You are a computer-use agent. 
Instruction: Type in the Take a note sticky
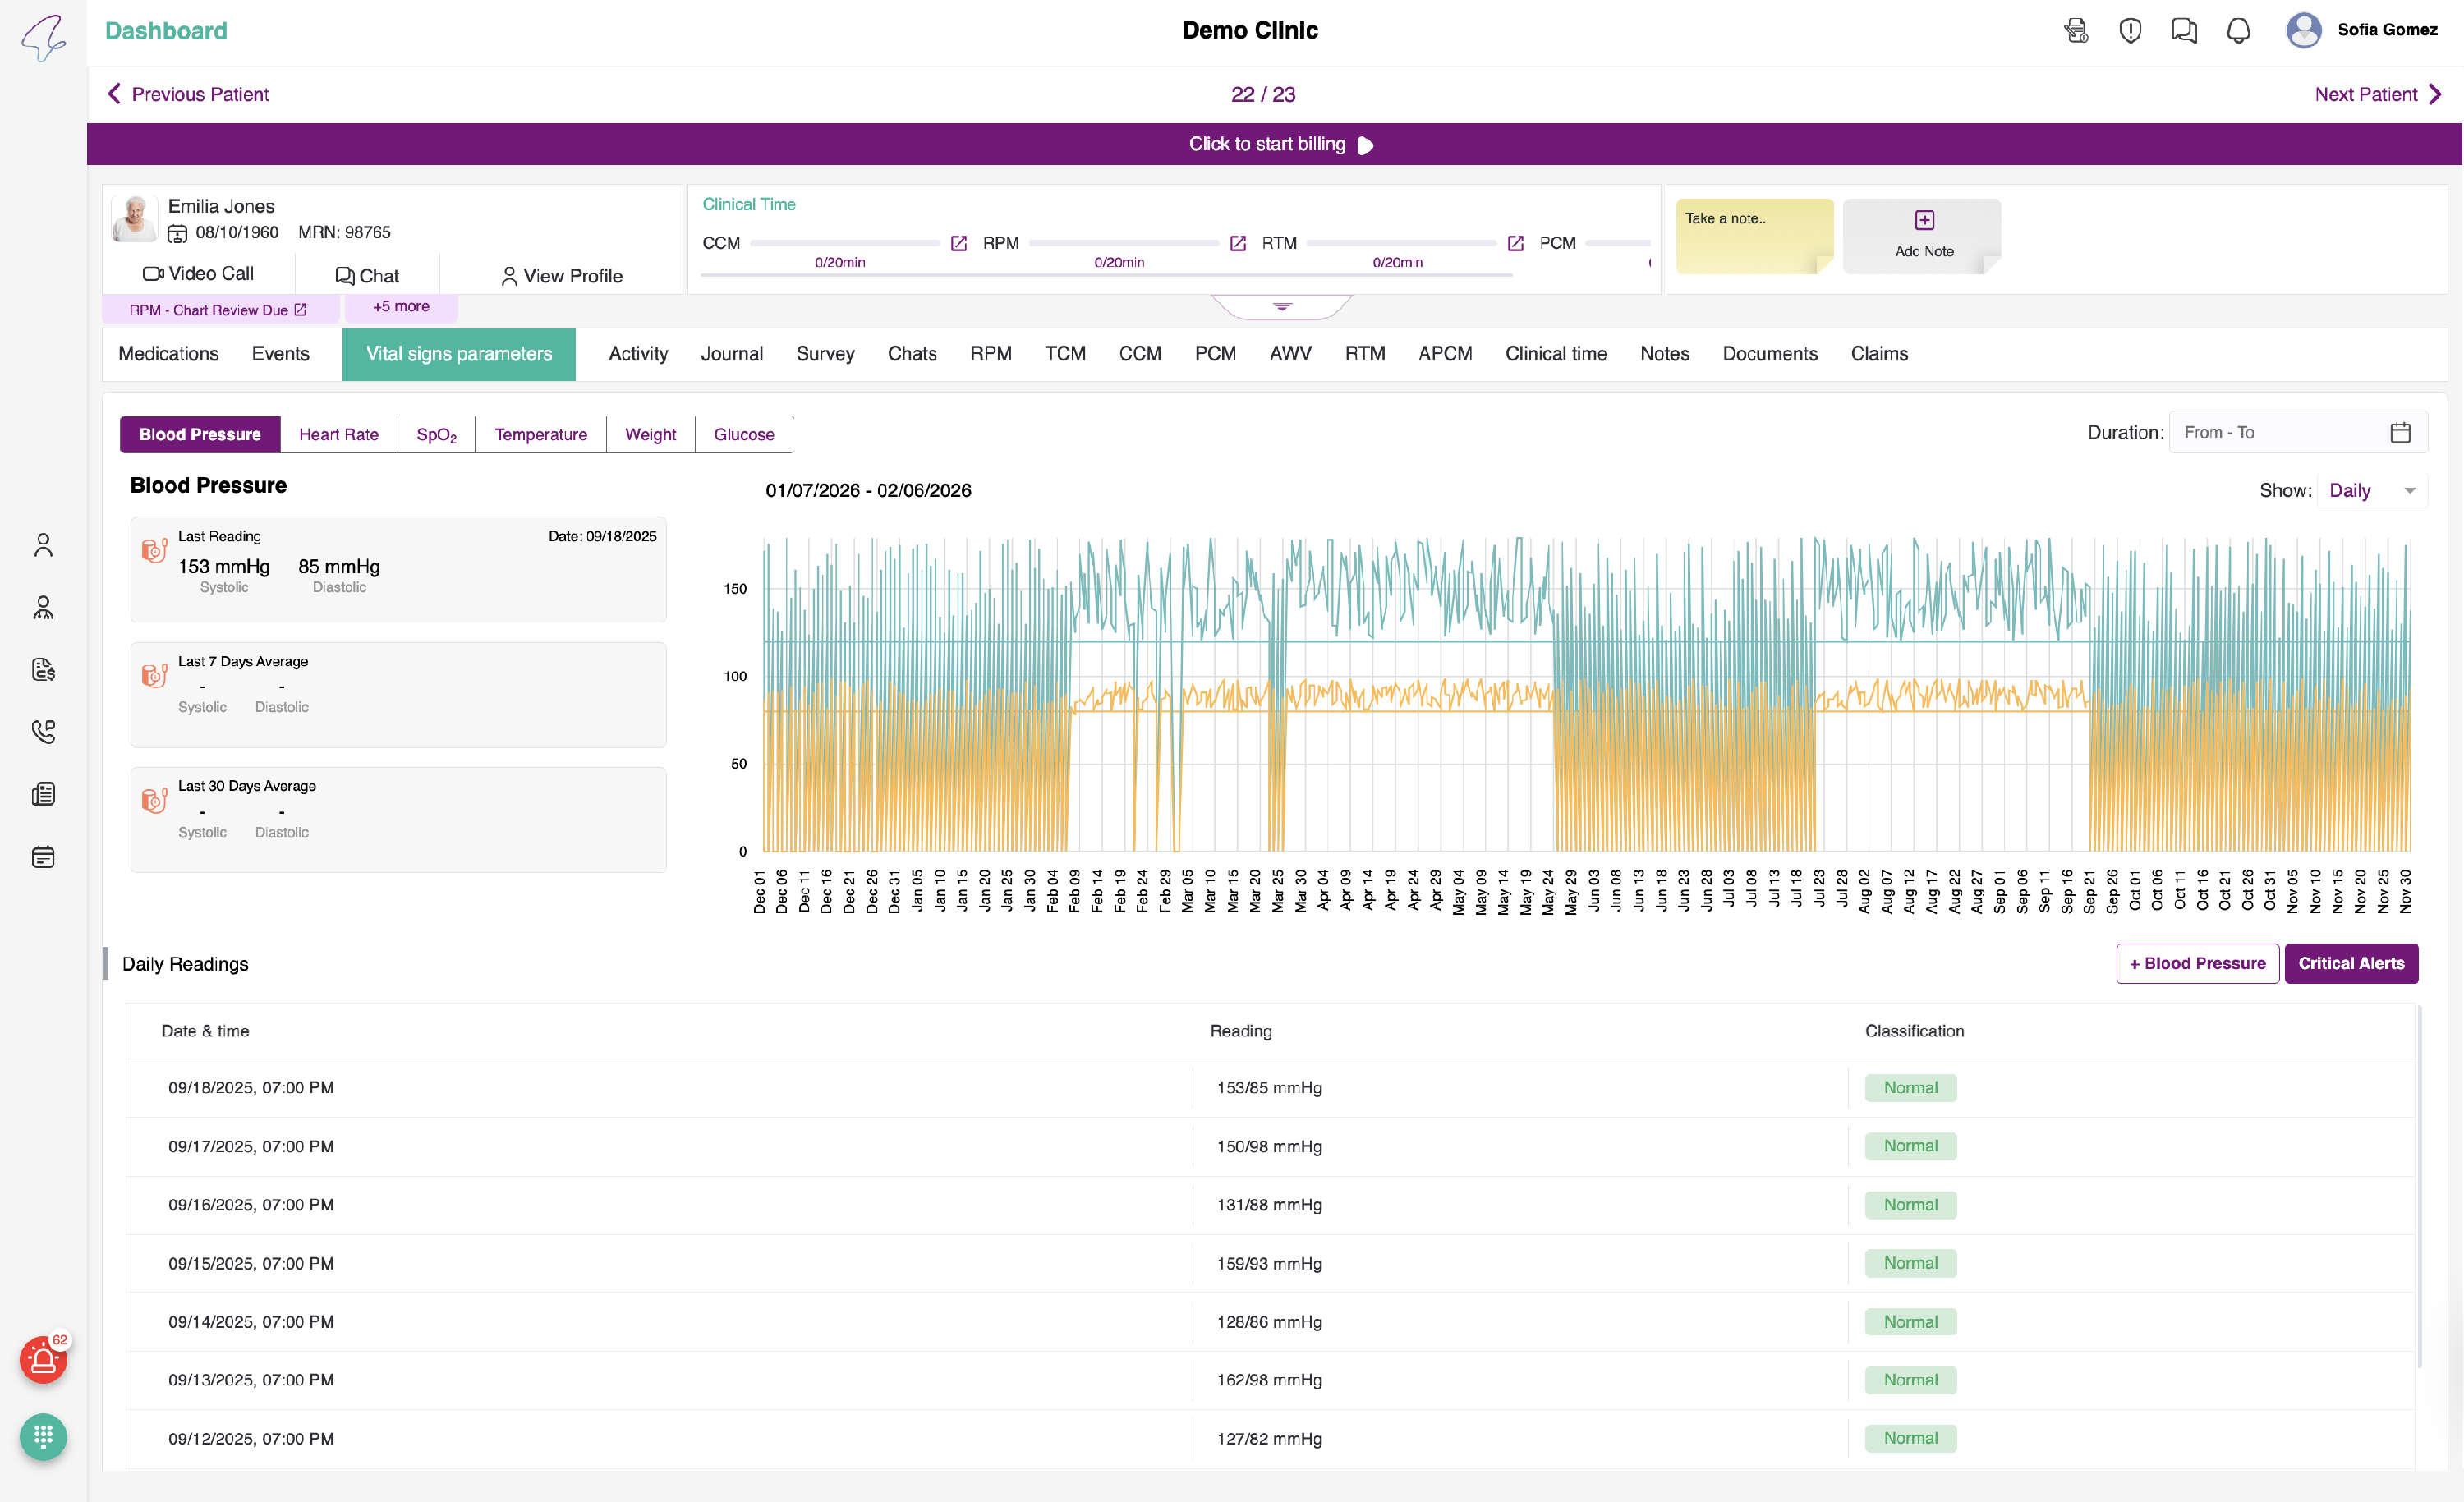[x=1753, y=235]
